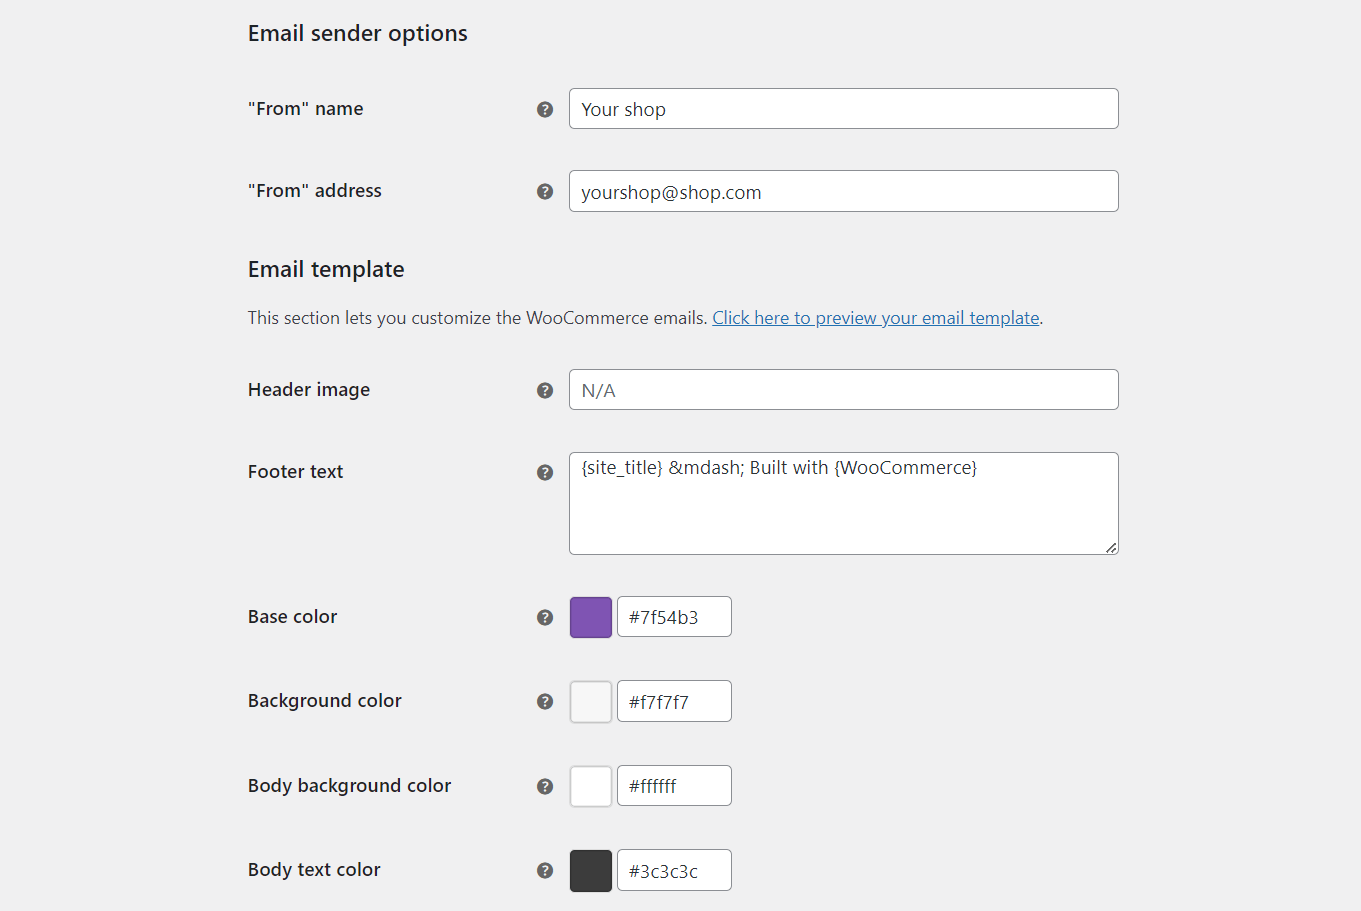The height and width of the screenshot is (911, 1361).
Task: Click the "Body background color" label
Action: [x=349, y=786]
